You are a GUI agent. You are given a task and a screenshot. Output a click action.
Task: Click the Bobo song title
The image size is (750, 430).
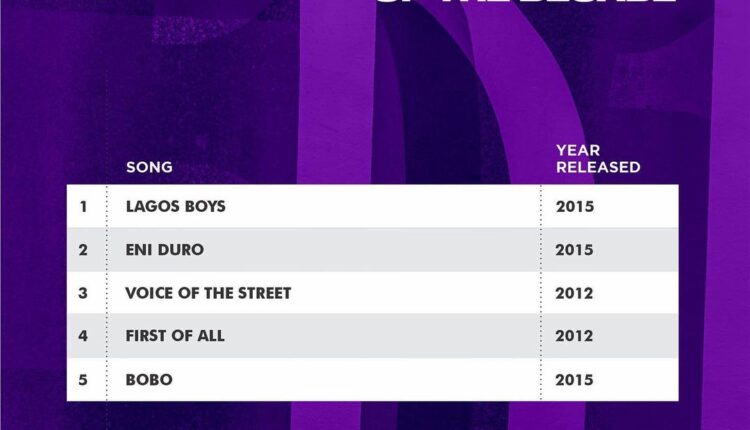click(149, 380)
